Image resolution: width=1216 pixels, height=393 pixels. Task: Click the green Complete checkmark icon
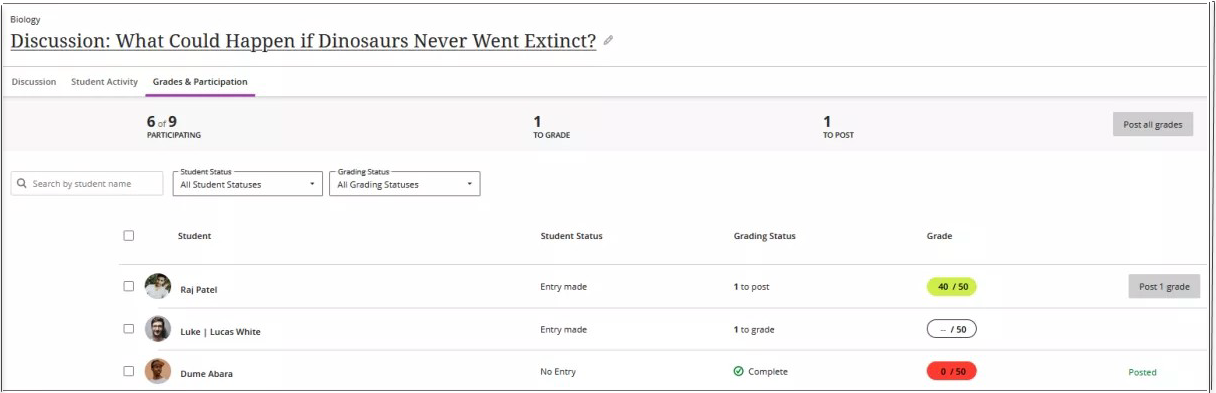(738, 371)
